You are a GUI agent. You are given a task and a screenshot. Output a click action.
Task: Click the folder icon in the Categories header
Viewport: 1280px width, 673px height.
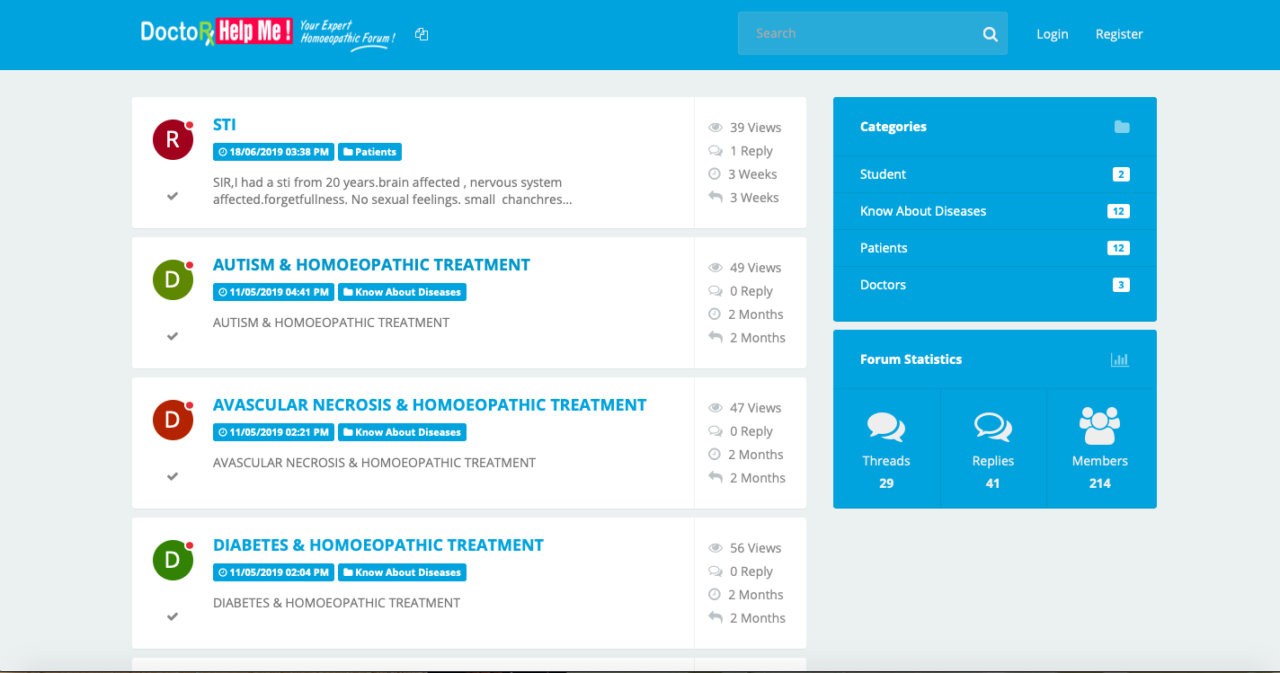point(1121,126)
